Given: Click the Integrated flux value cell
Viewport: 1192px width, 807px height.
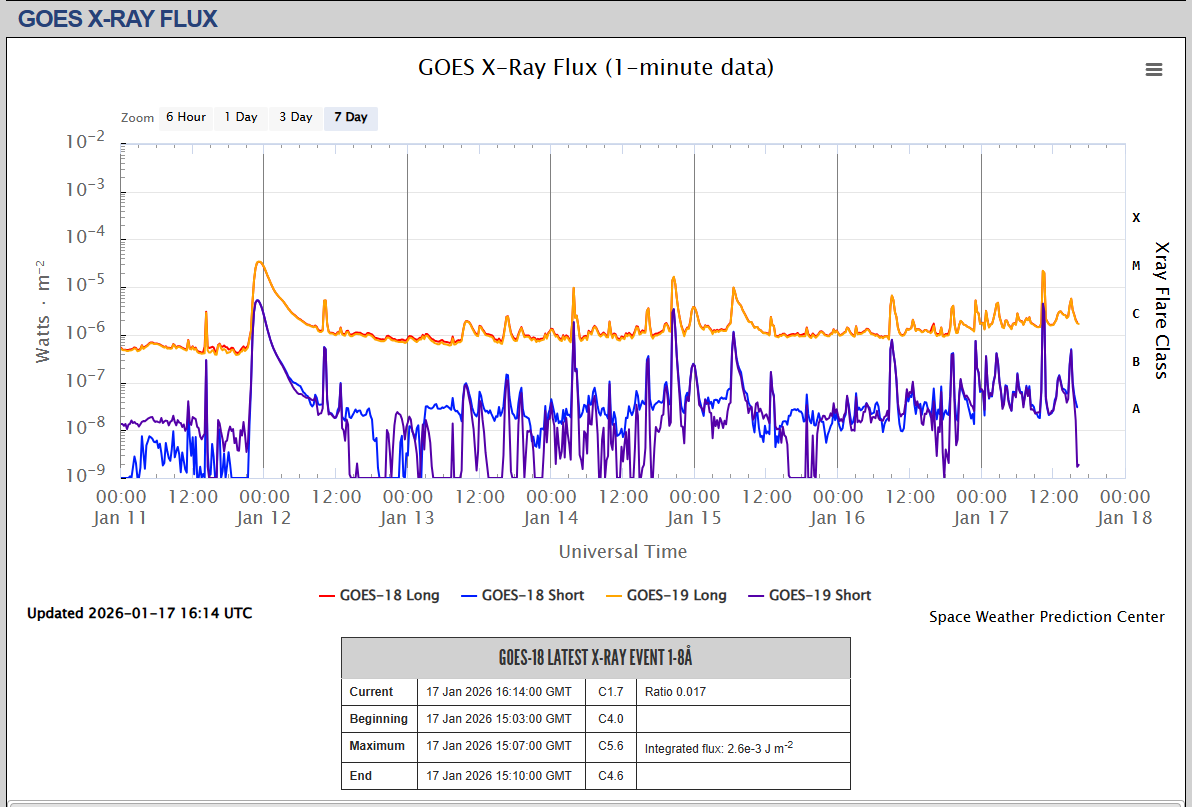Looking at the screenshot, I should (718, 747).
